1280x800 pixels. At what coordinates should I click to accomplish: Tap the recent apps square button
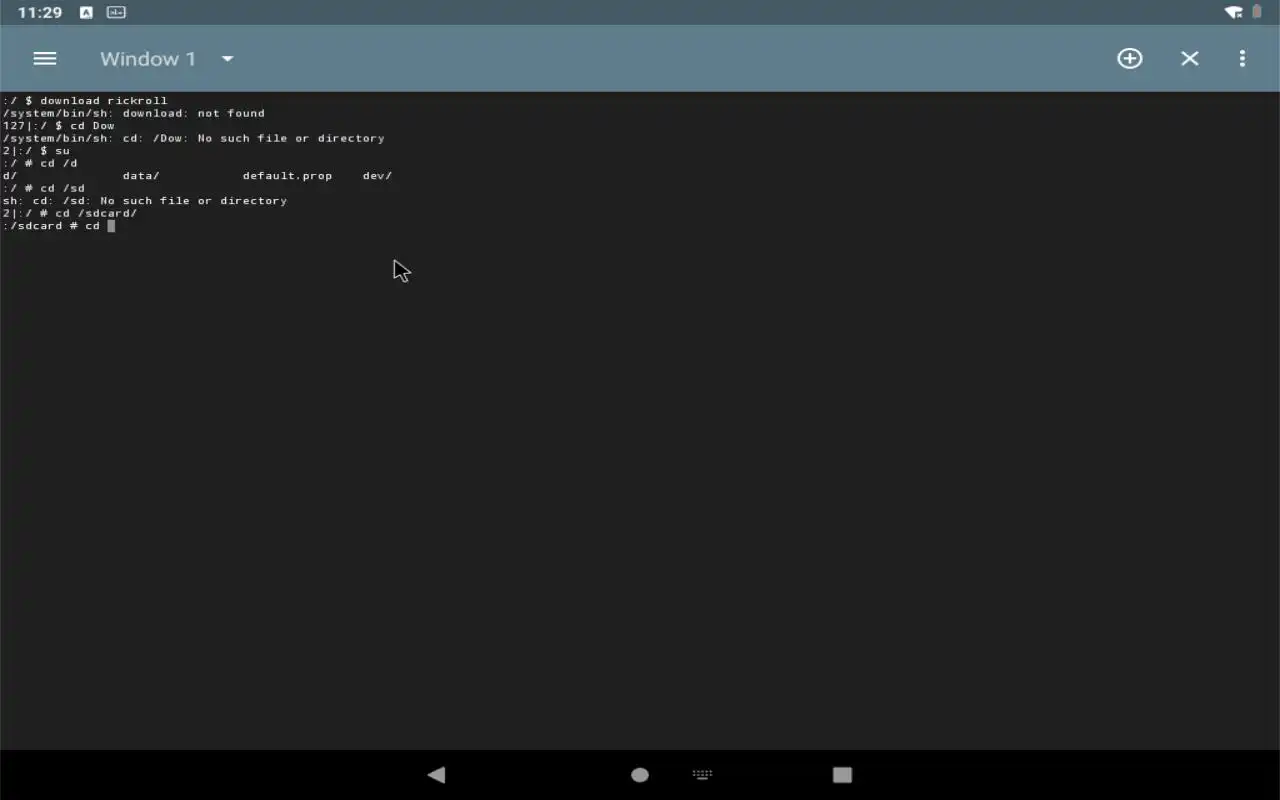pos(842,775)
